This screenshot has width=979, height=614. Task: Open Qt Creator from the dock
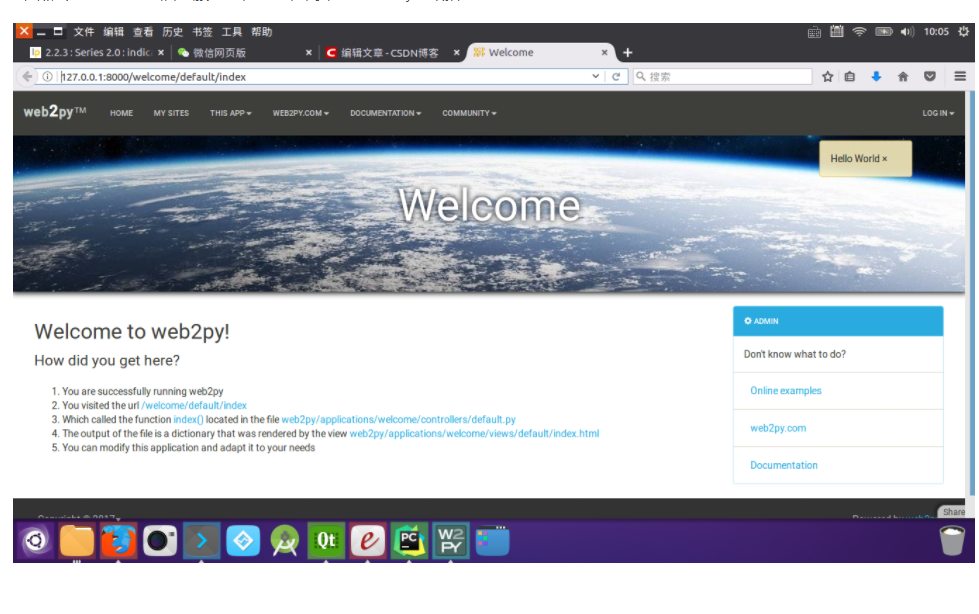click(x=326, y=540)
